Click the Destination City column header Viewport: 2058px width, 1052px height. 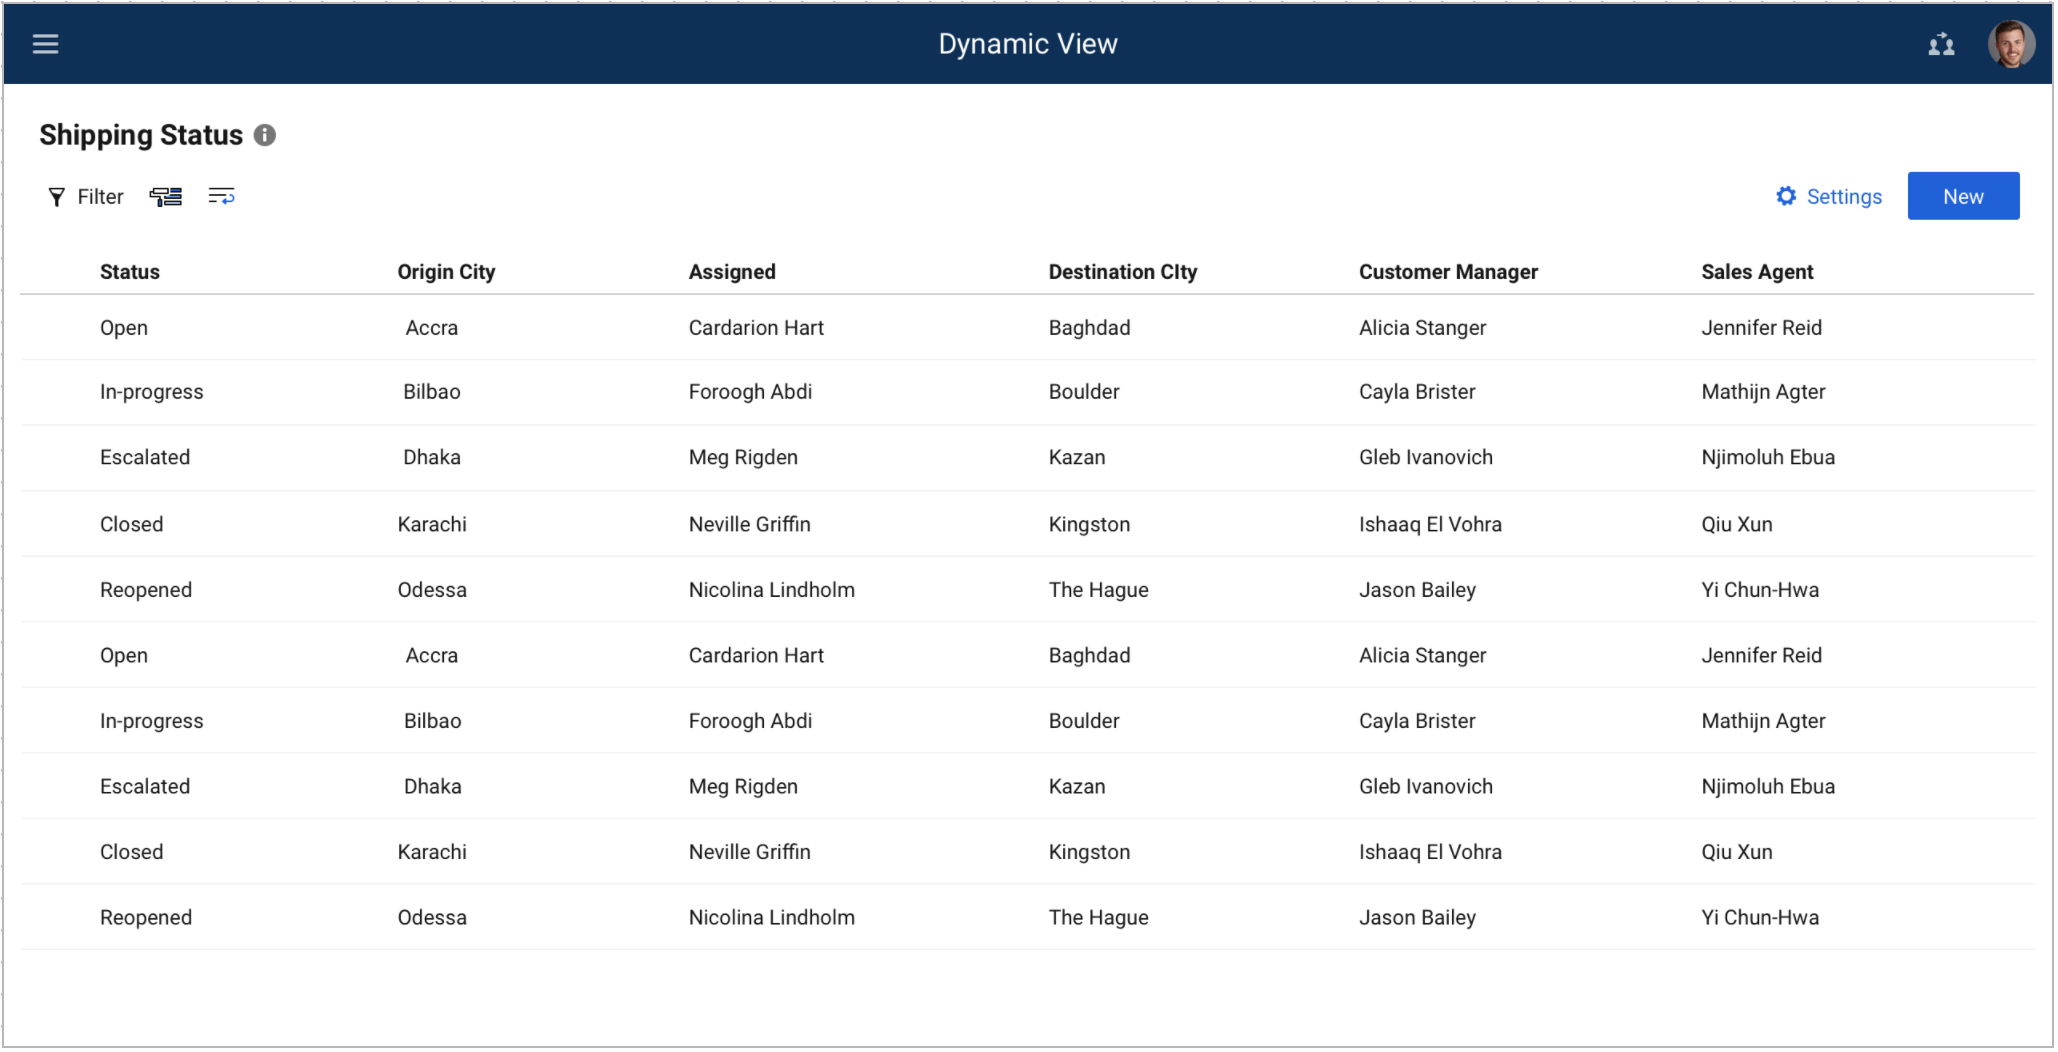[1122, 272]
